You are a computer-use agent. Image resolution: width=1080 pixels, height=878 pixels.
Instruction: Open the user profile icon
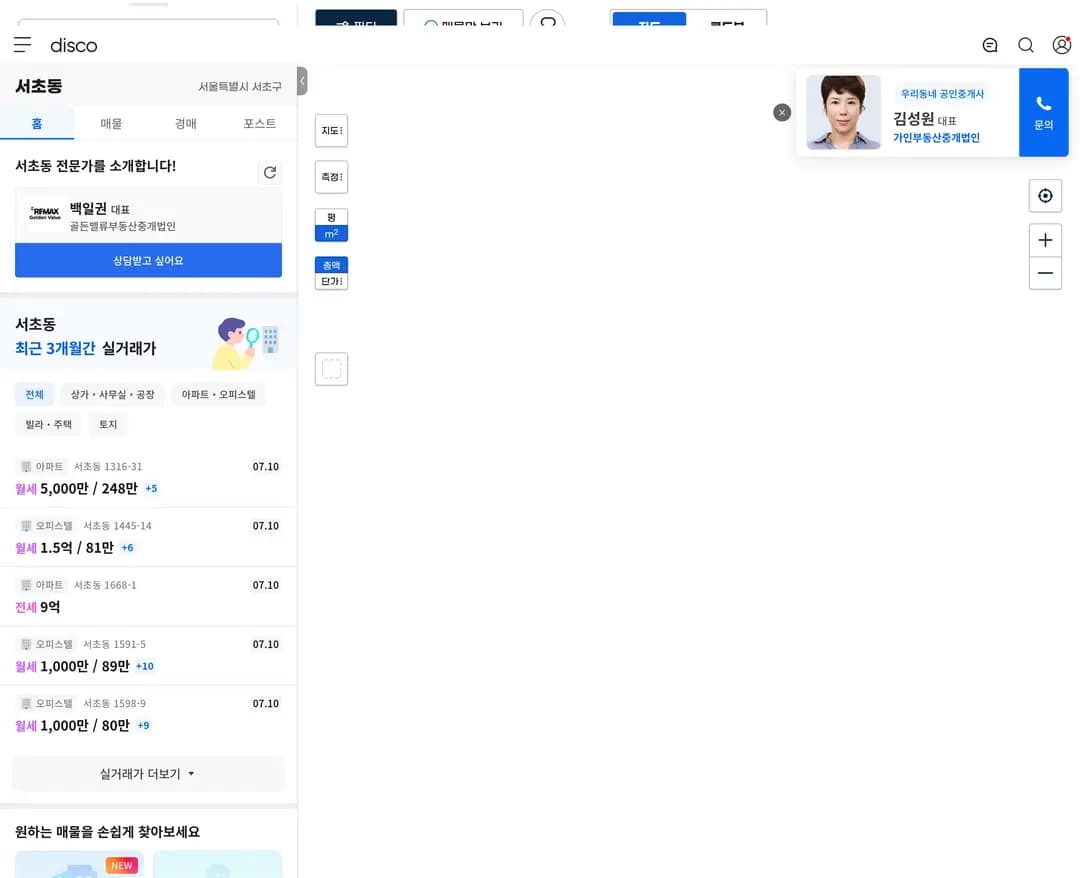(x=1061, y=45)
